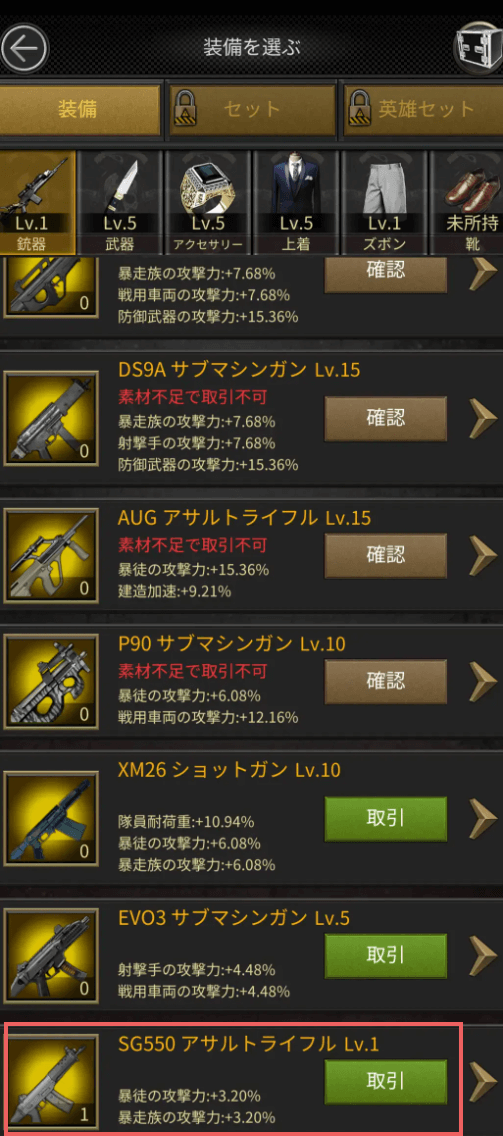
Task: Select the ズボン pants category icon
Action: [x=385, y=203]
